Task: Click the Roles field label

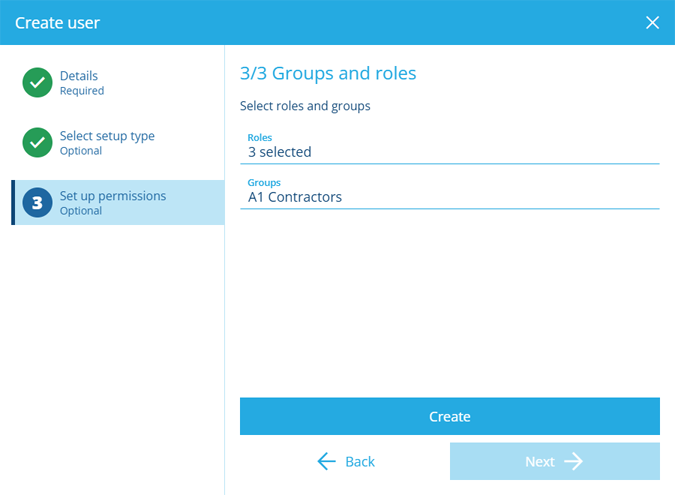Action: tap(260, 137)
